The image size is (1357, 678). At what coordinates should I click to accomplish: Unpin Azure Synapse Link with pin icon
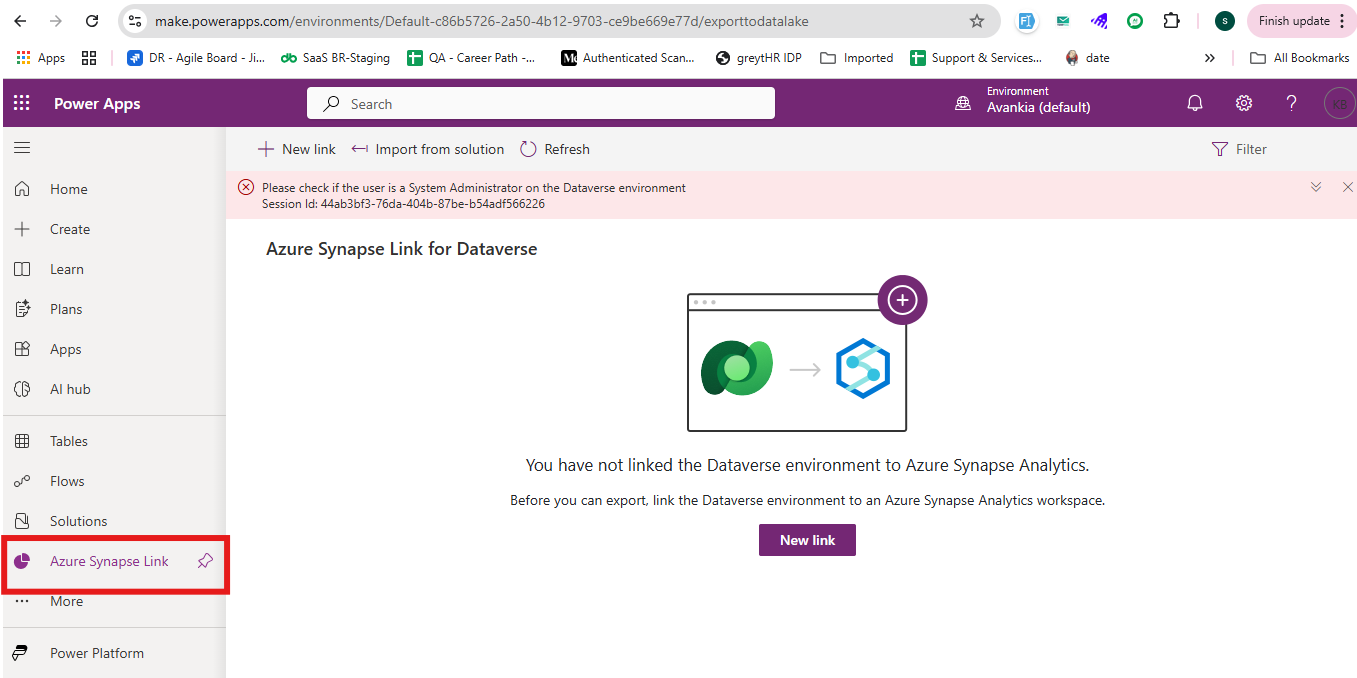pos(205,561)
